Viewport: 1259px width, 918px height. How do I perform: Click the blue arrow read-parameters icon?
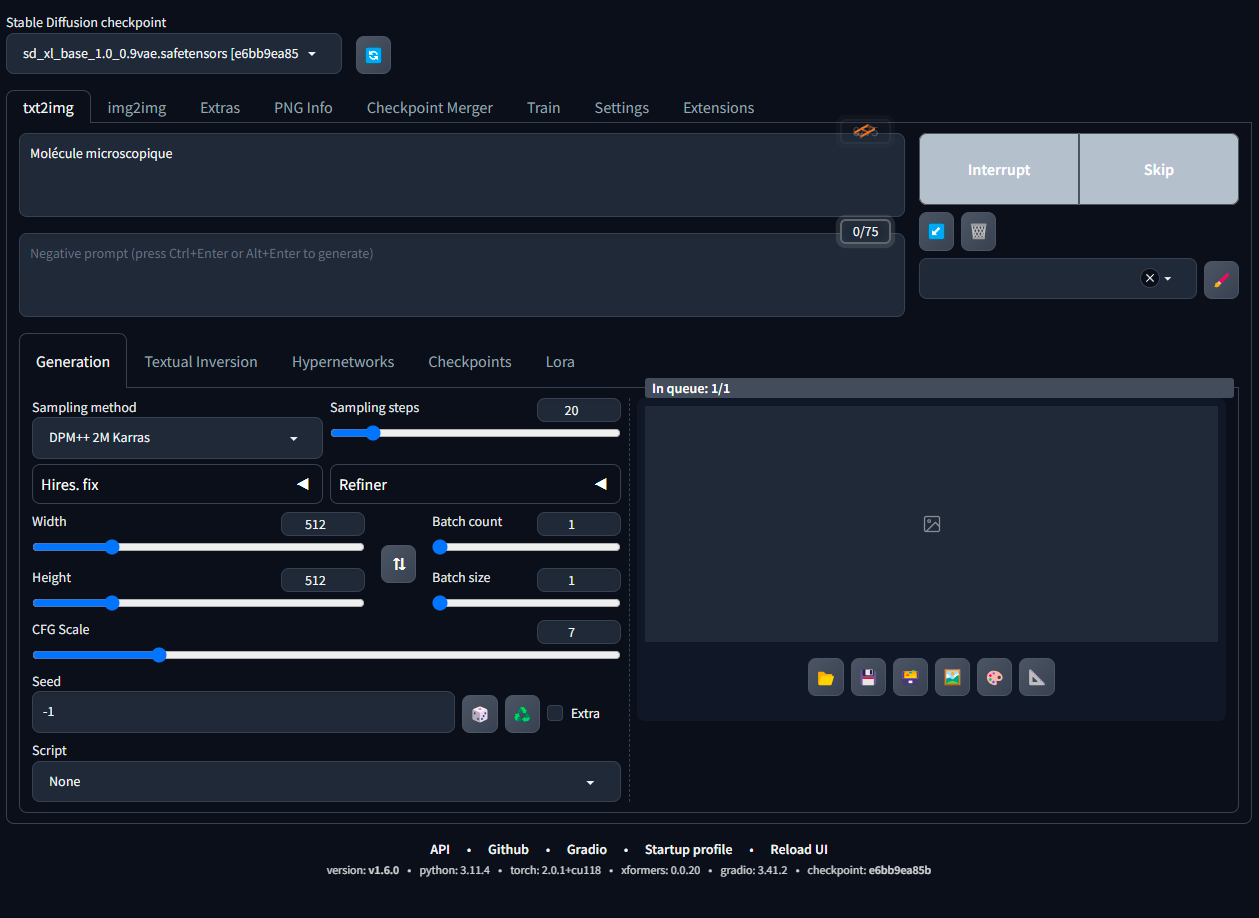point(936,231)
